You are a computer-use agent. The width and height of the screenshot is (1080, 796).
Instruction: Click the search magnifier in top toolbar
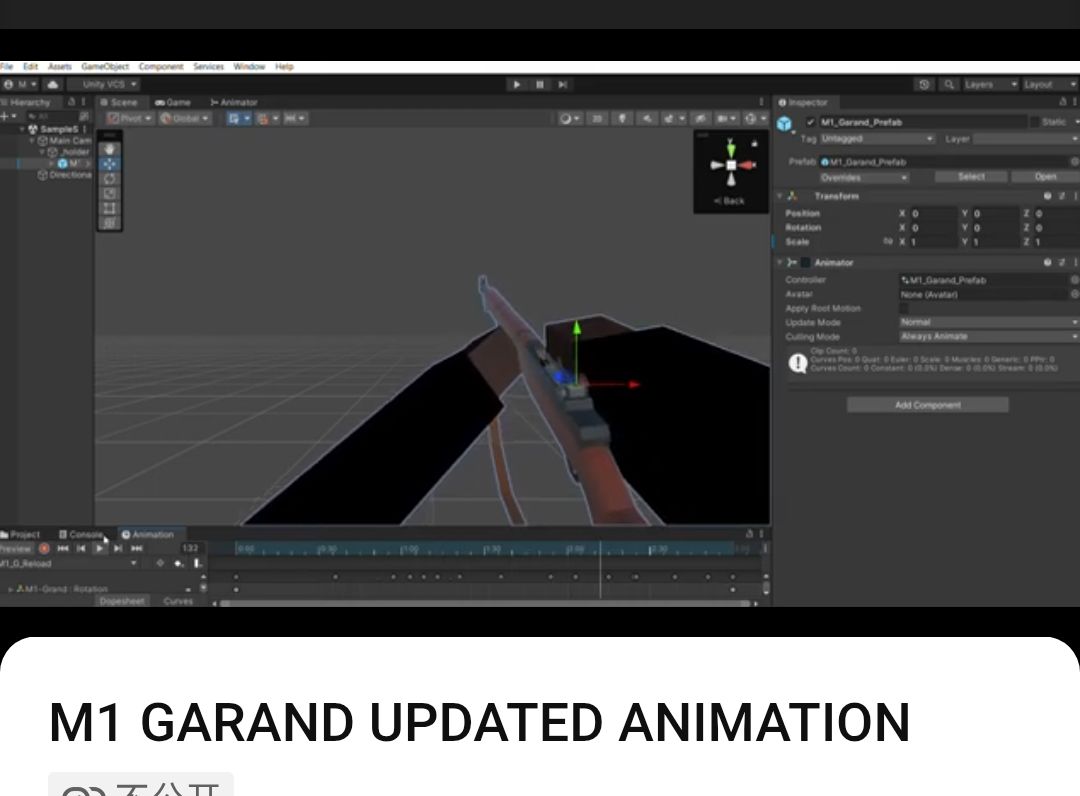point(949,84)
